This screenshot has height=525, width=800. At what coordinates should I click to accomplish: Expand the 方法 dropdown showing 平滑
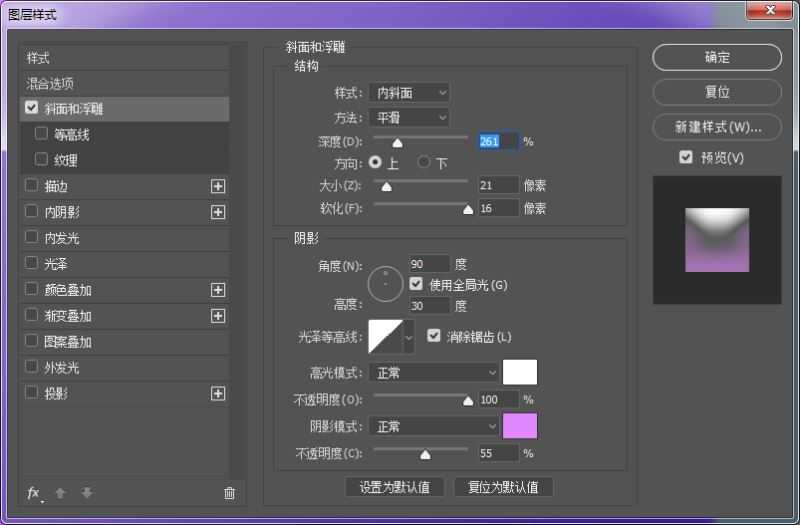(x=409, y=118)
